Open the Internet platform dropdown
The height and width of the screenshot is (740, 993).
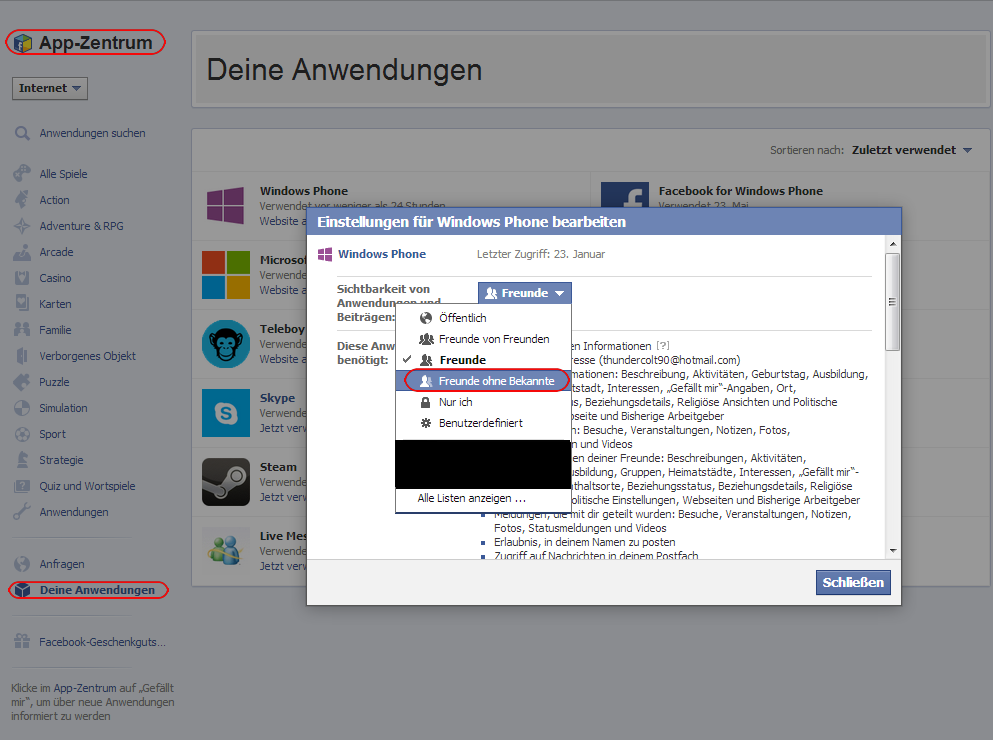[49, 88]
